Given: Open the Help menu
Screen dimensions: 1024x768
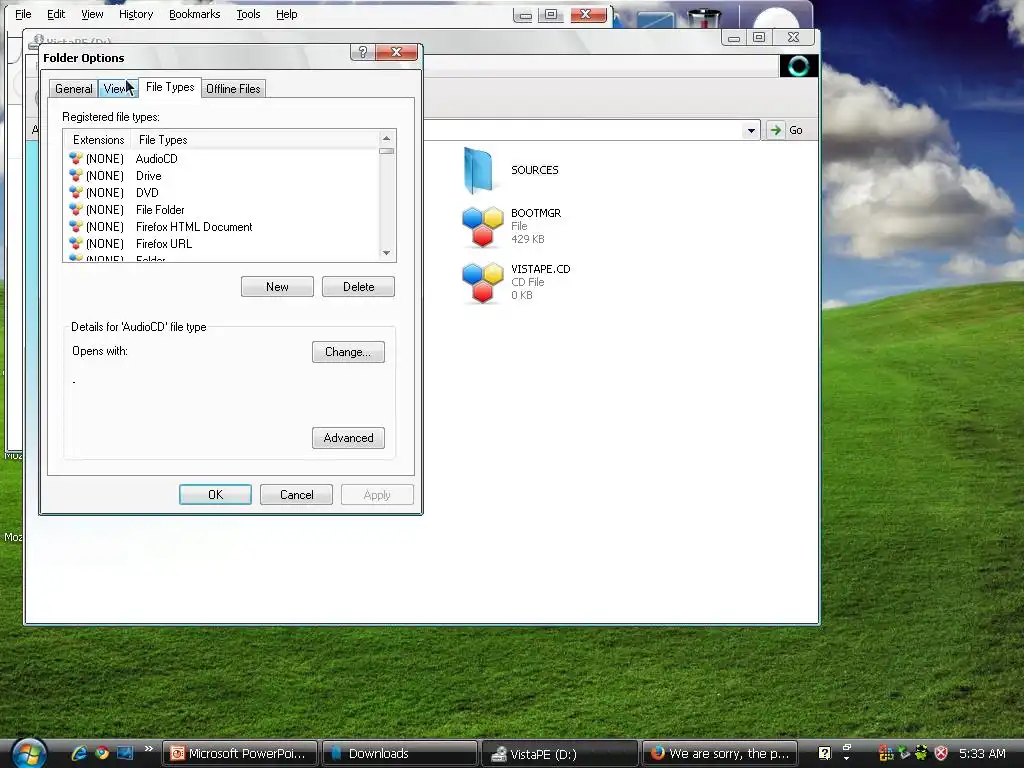Looking at the screenshot, I should (x=286, y=14).
